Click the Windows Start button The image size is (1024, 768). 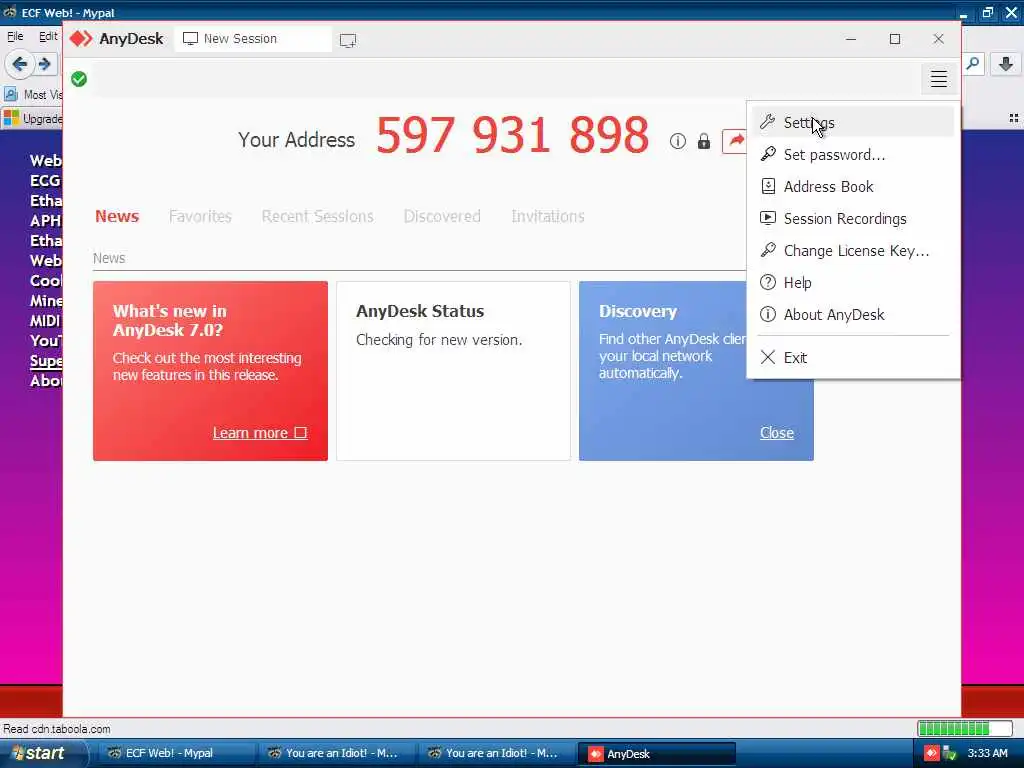pos(42,753)
